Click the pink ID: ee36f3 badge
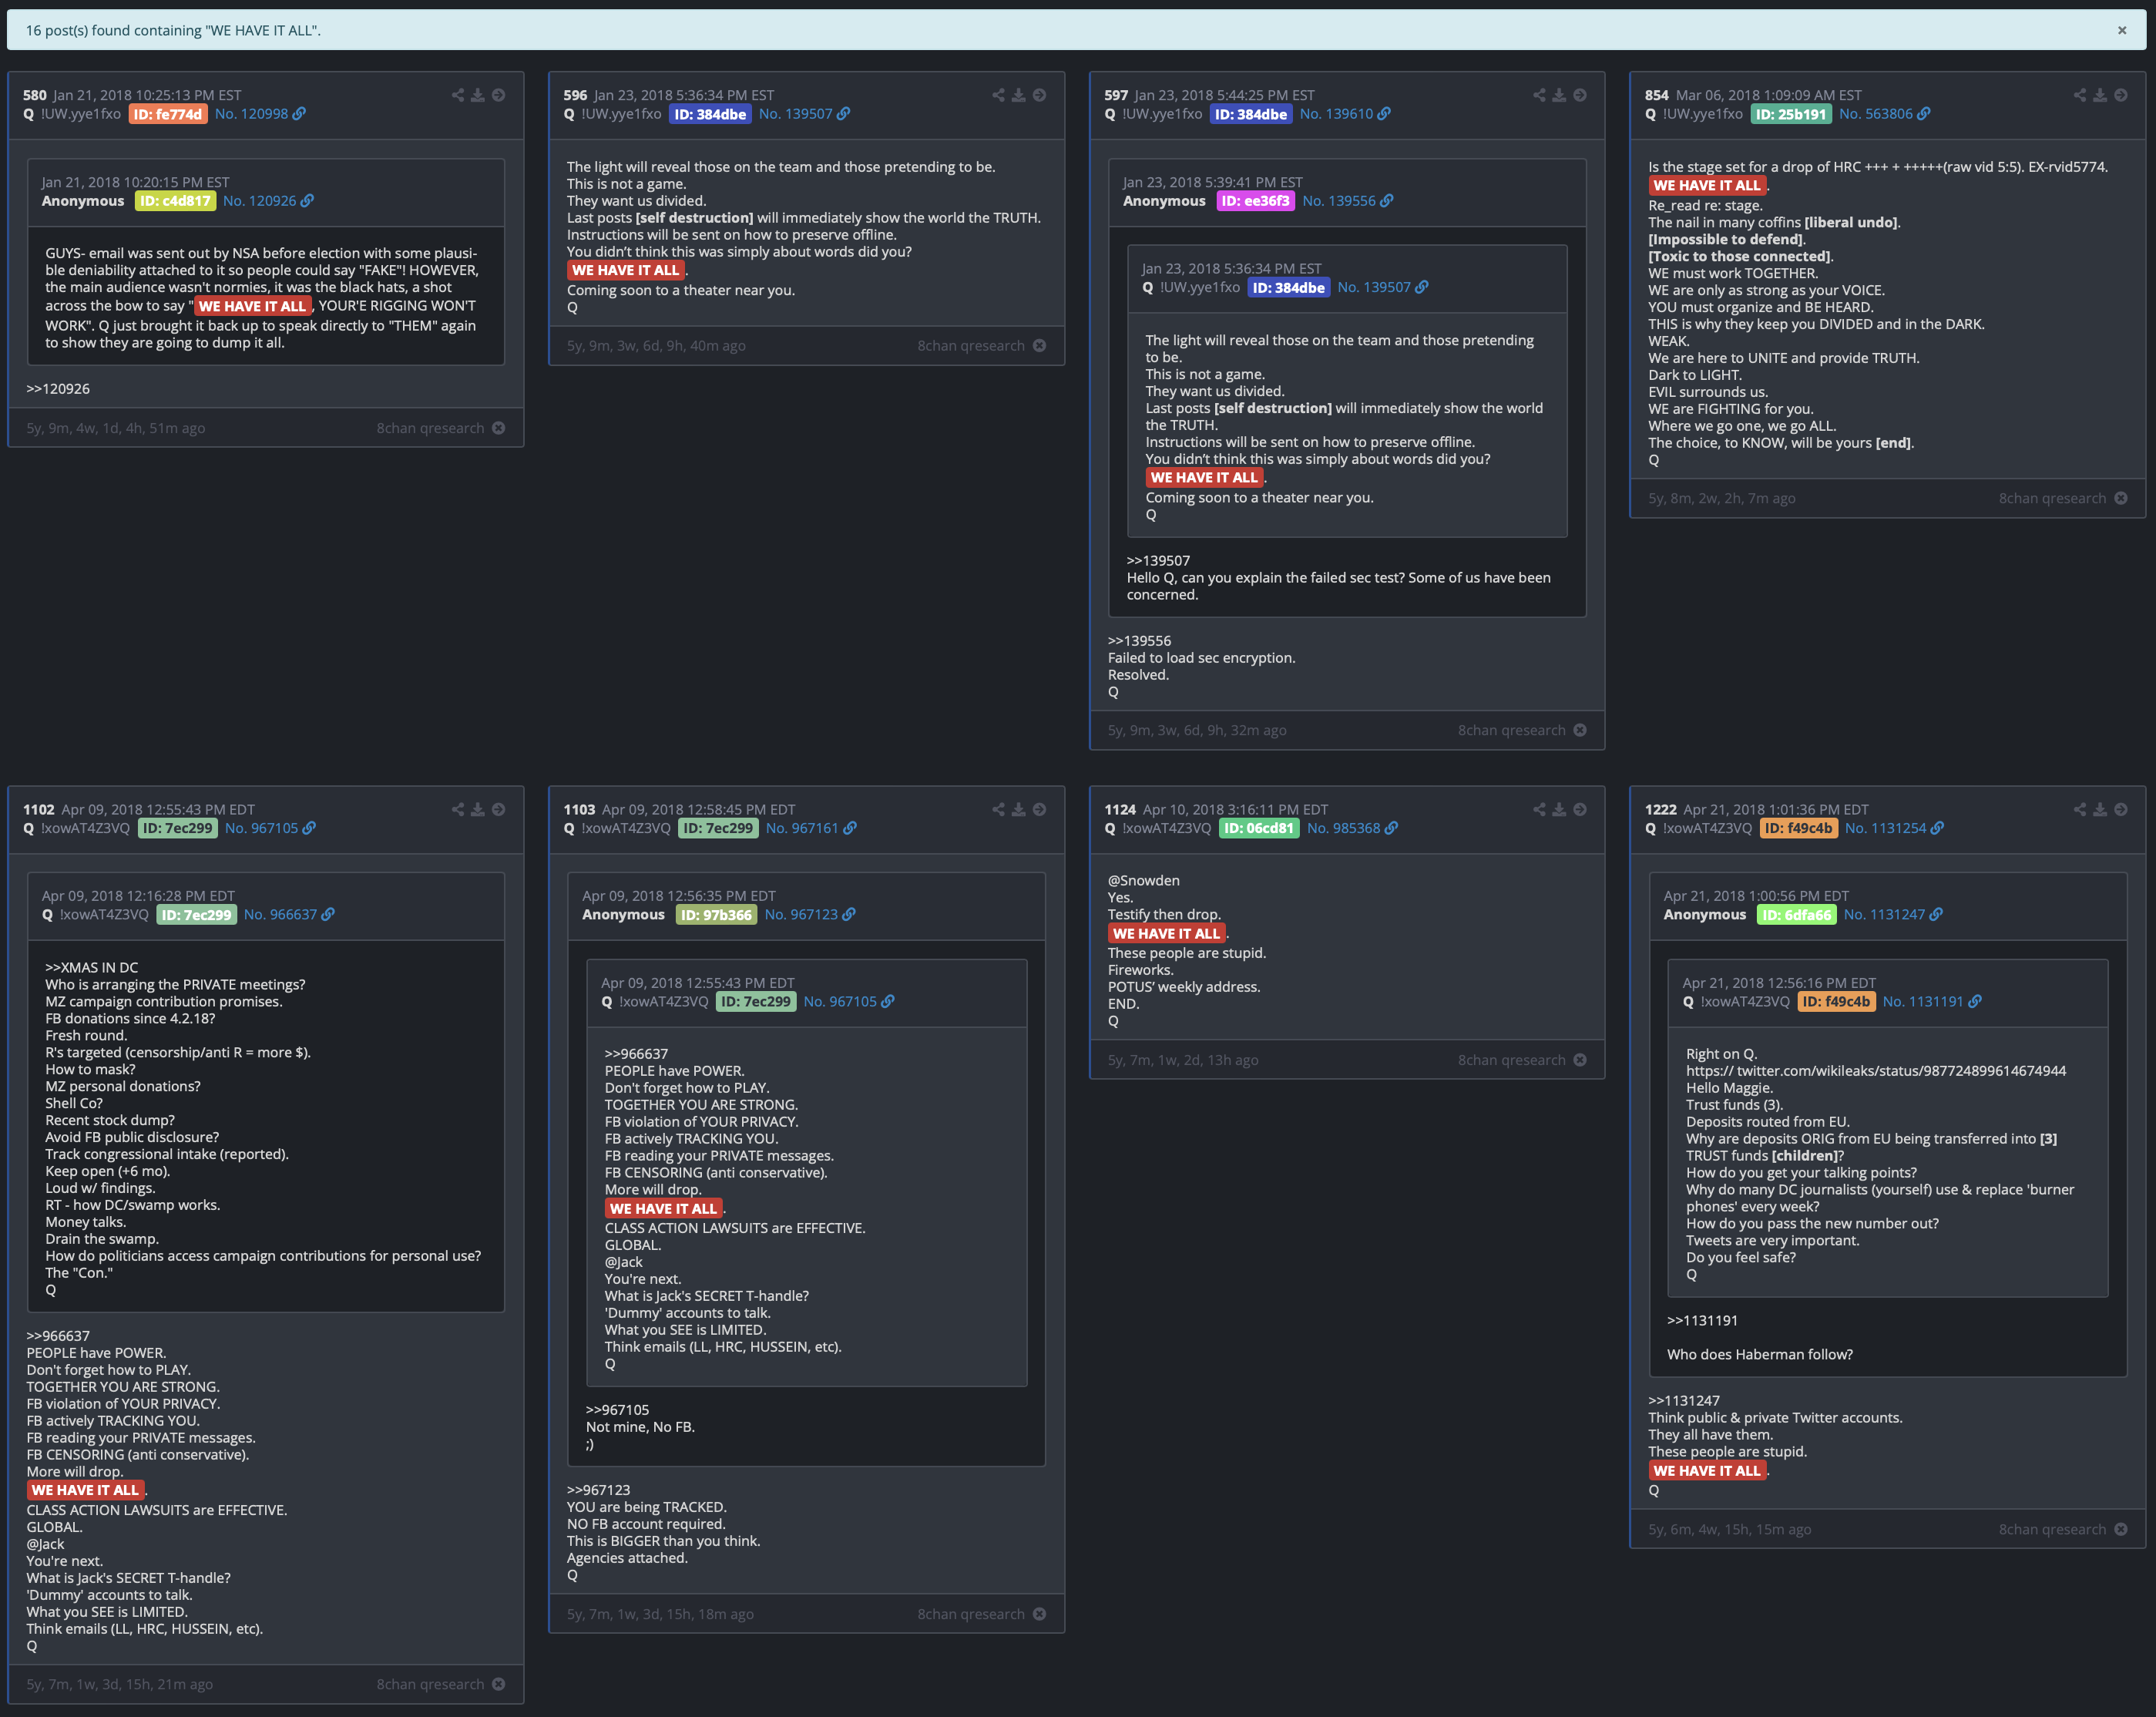The width and height of the screenshot is (2156, 1717). click(x=1255, y=201)
